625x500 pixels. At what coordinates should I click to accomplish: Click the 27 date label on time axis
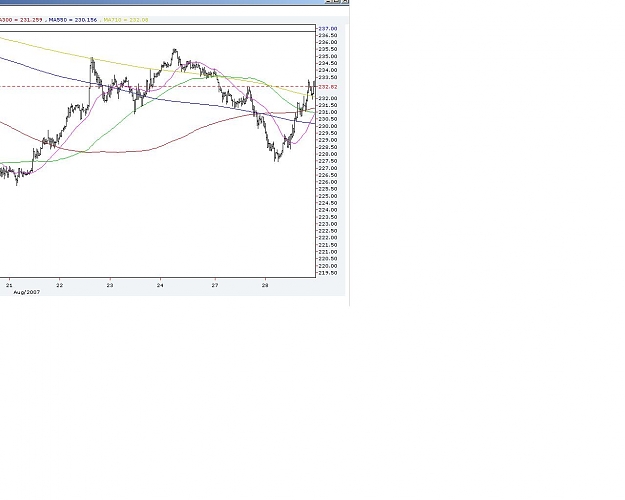(x=215, y=285)
